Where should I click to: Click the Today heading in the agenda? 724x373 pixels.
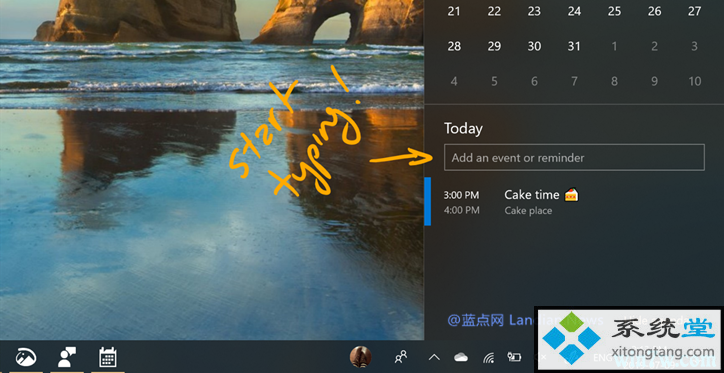coord(463,128)
